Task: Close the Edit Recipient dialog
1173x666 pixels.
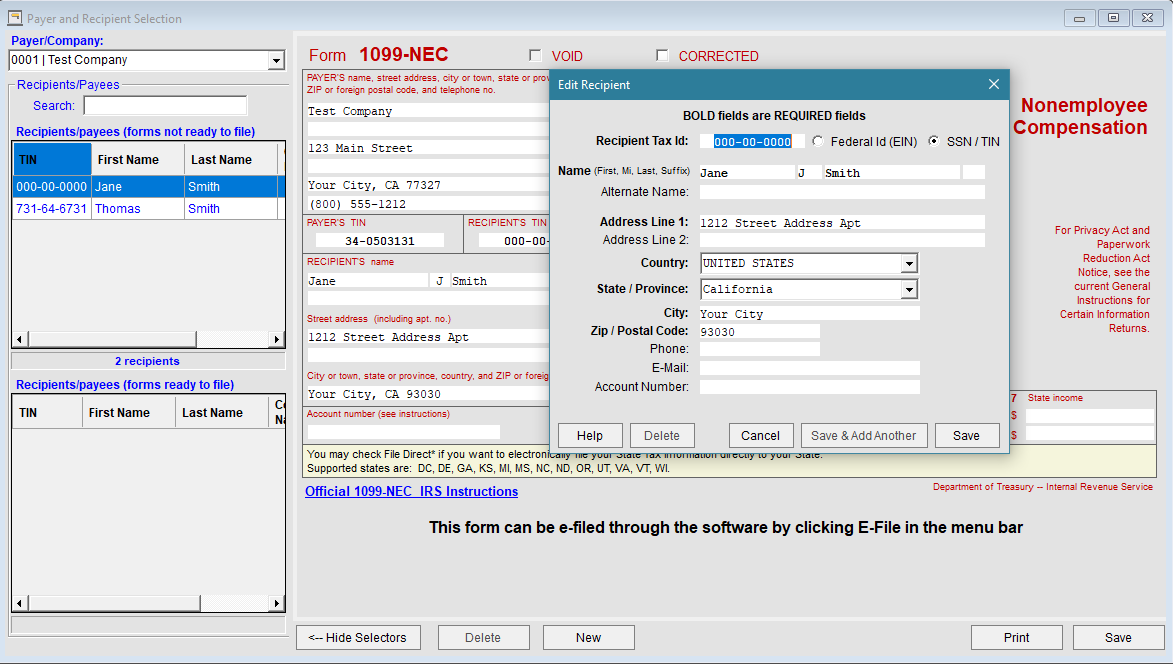Action: [993, 85]
